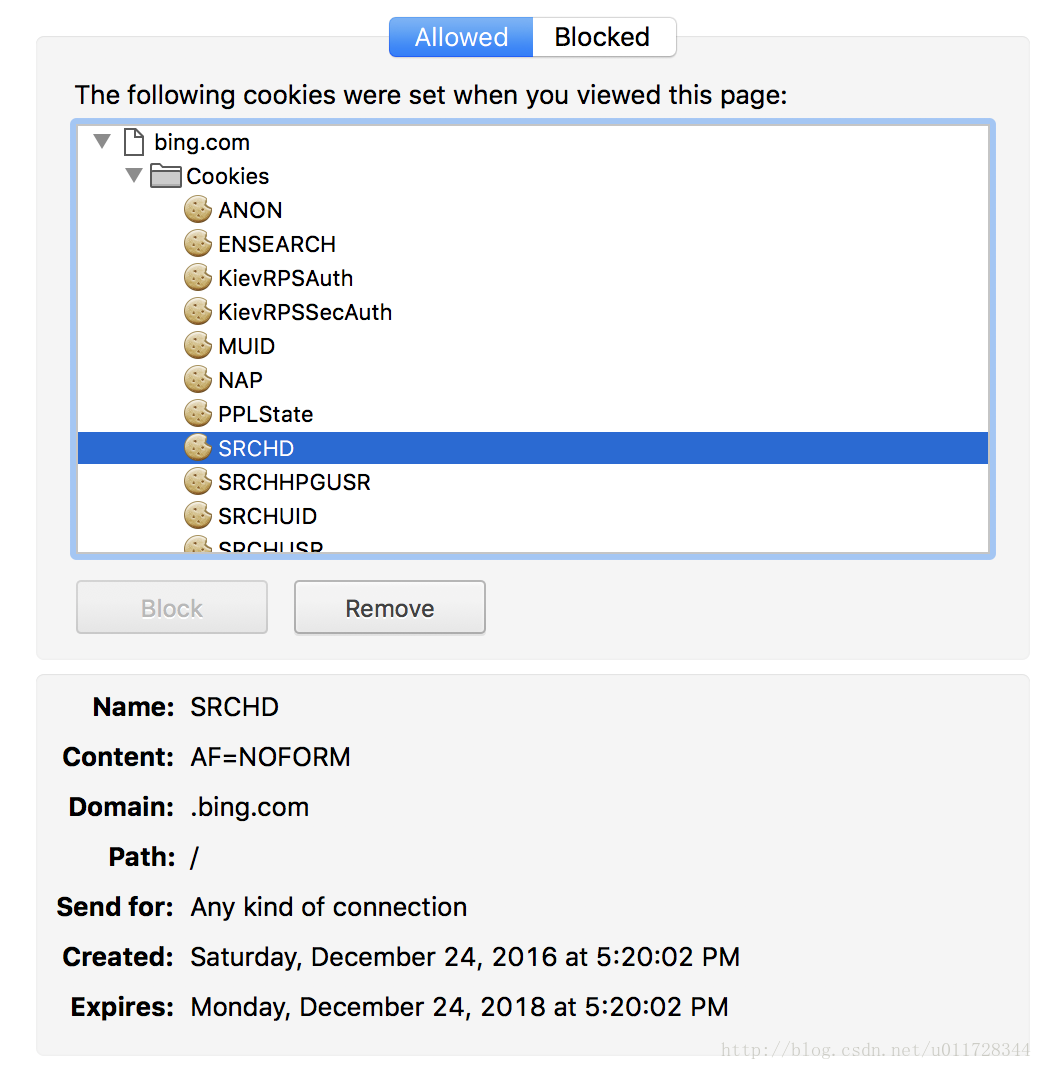Image resolution: width=1042 pixels, height=1070 pixels.
Task: Select the KievRPSAuth cookie icon
Action: pyautogui.click(x=198, y=278)
